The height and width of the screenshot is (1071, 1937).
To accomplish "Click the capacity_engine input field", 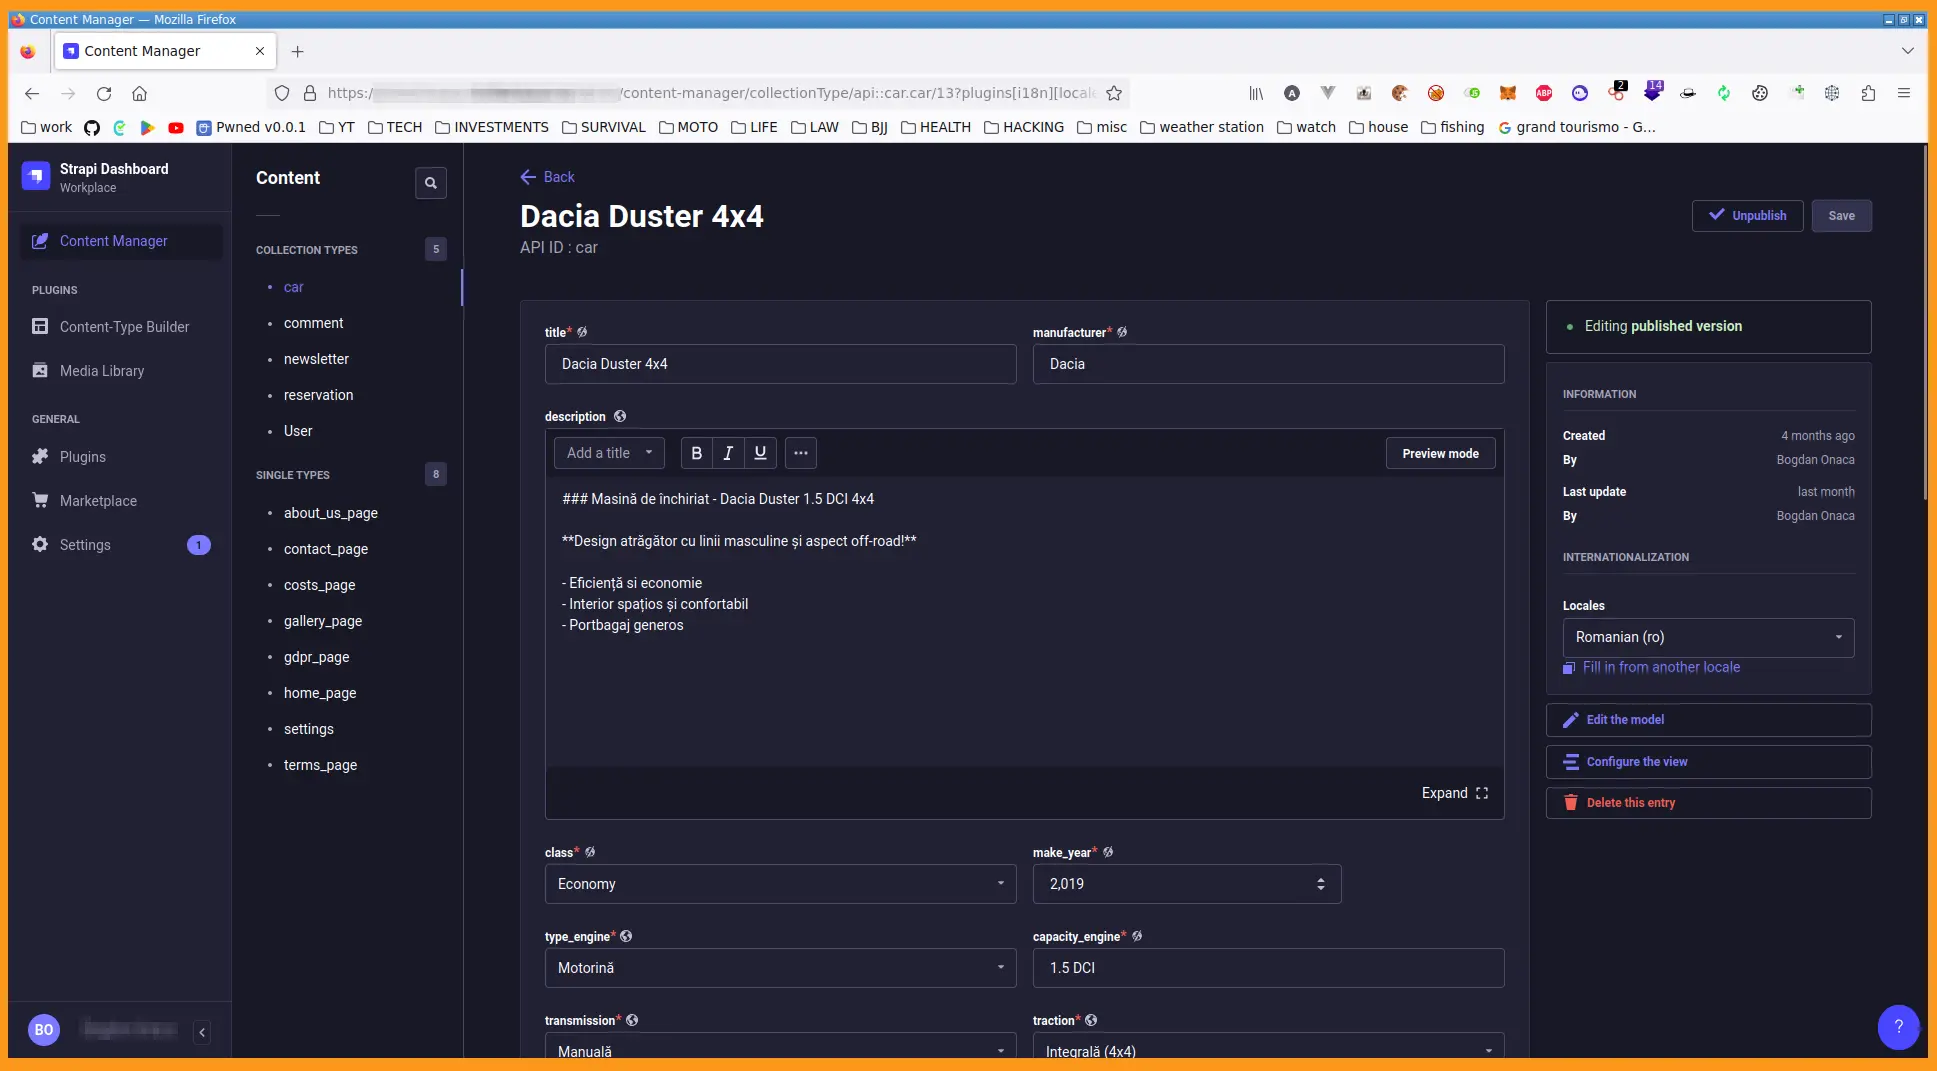I will click(1268, 968).
